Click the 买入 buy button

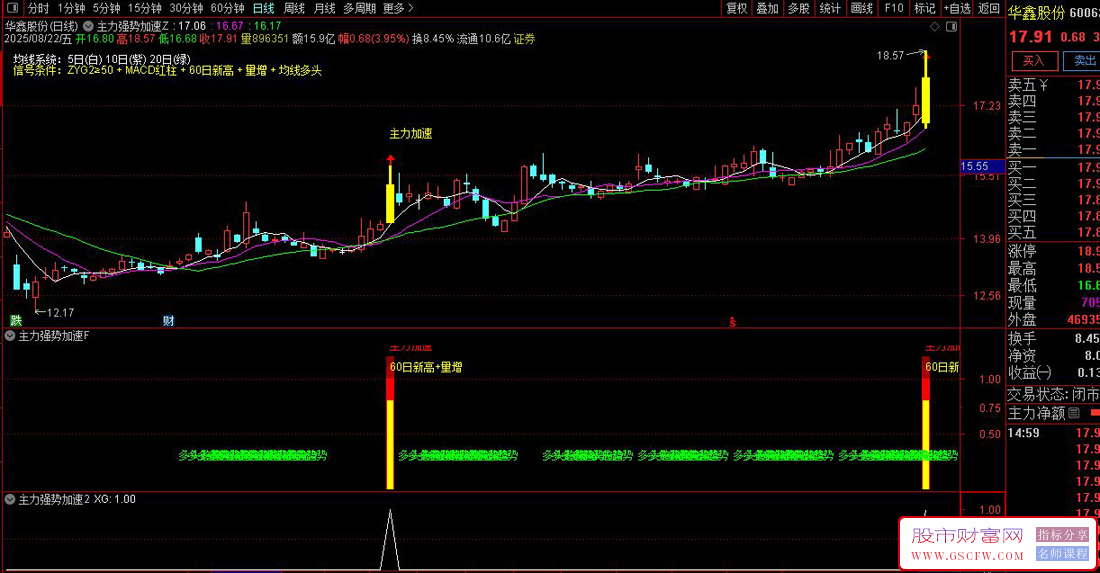[x=1033, y=61]
